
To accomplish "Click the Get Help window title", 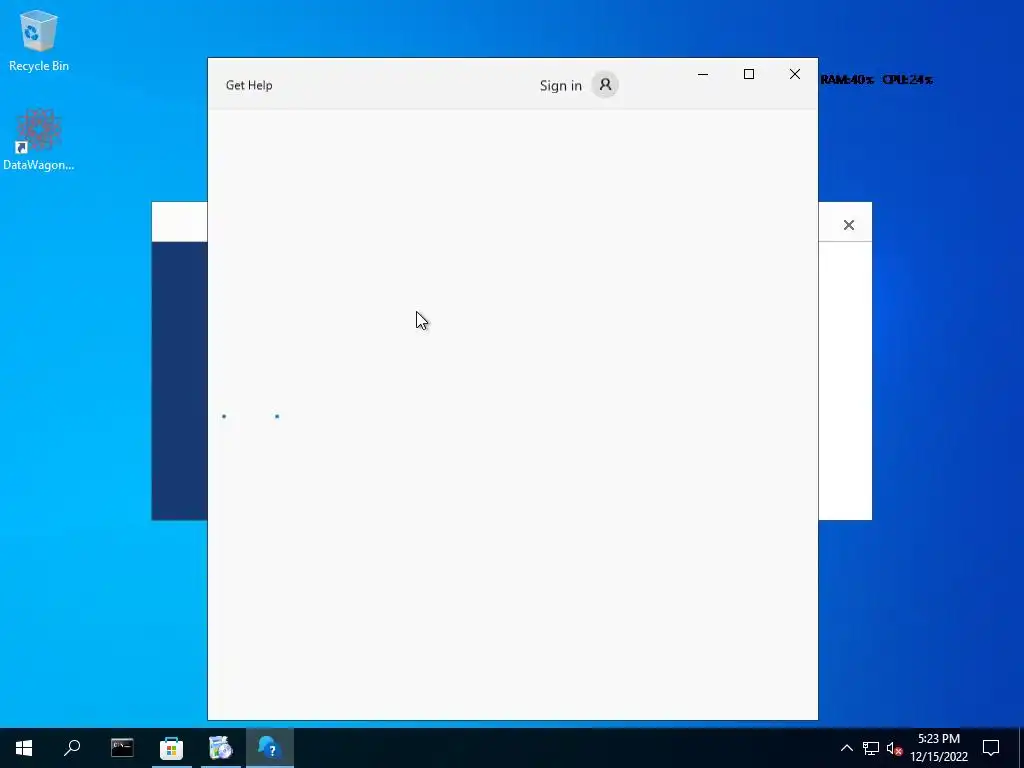I will (x=249, y=85).
